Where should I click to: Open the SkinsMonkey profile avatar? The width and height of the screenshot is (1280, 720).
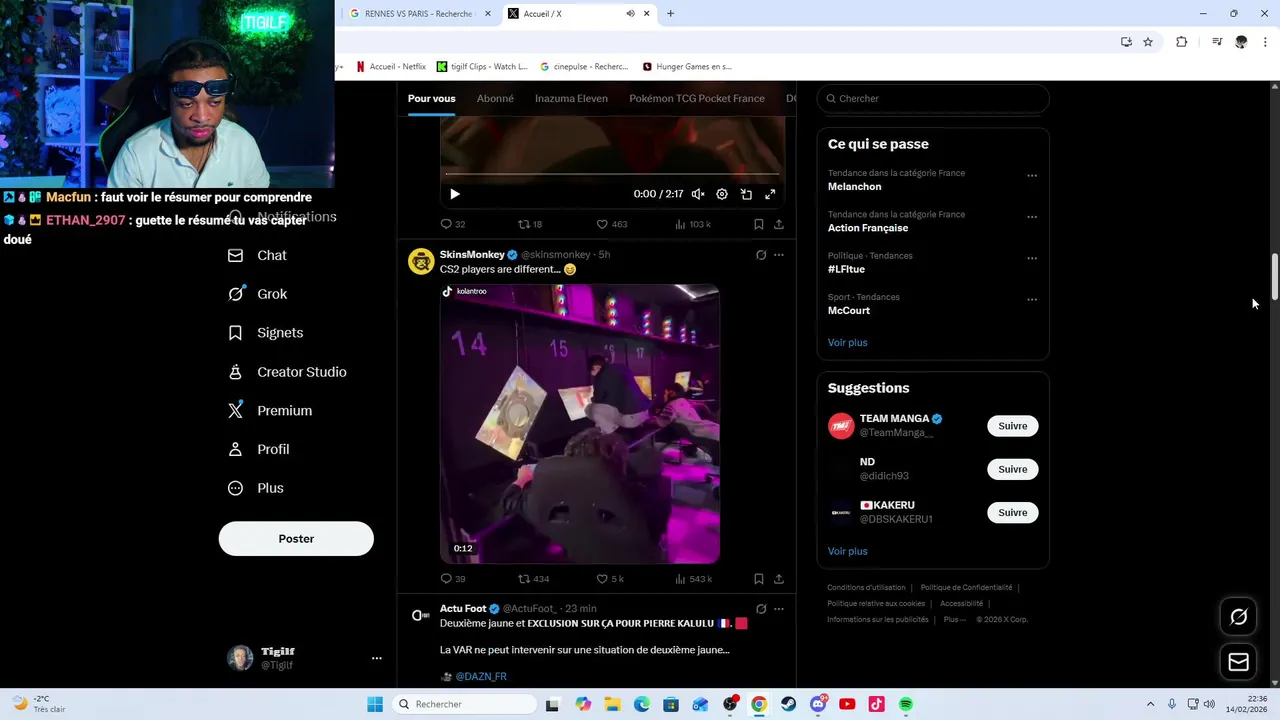421,261
